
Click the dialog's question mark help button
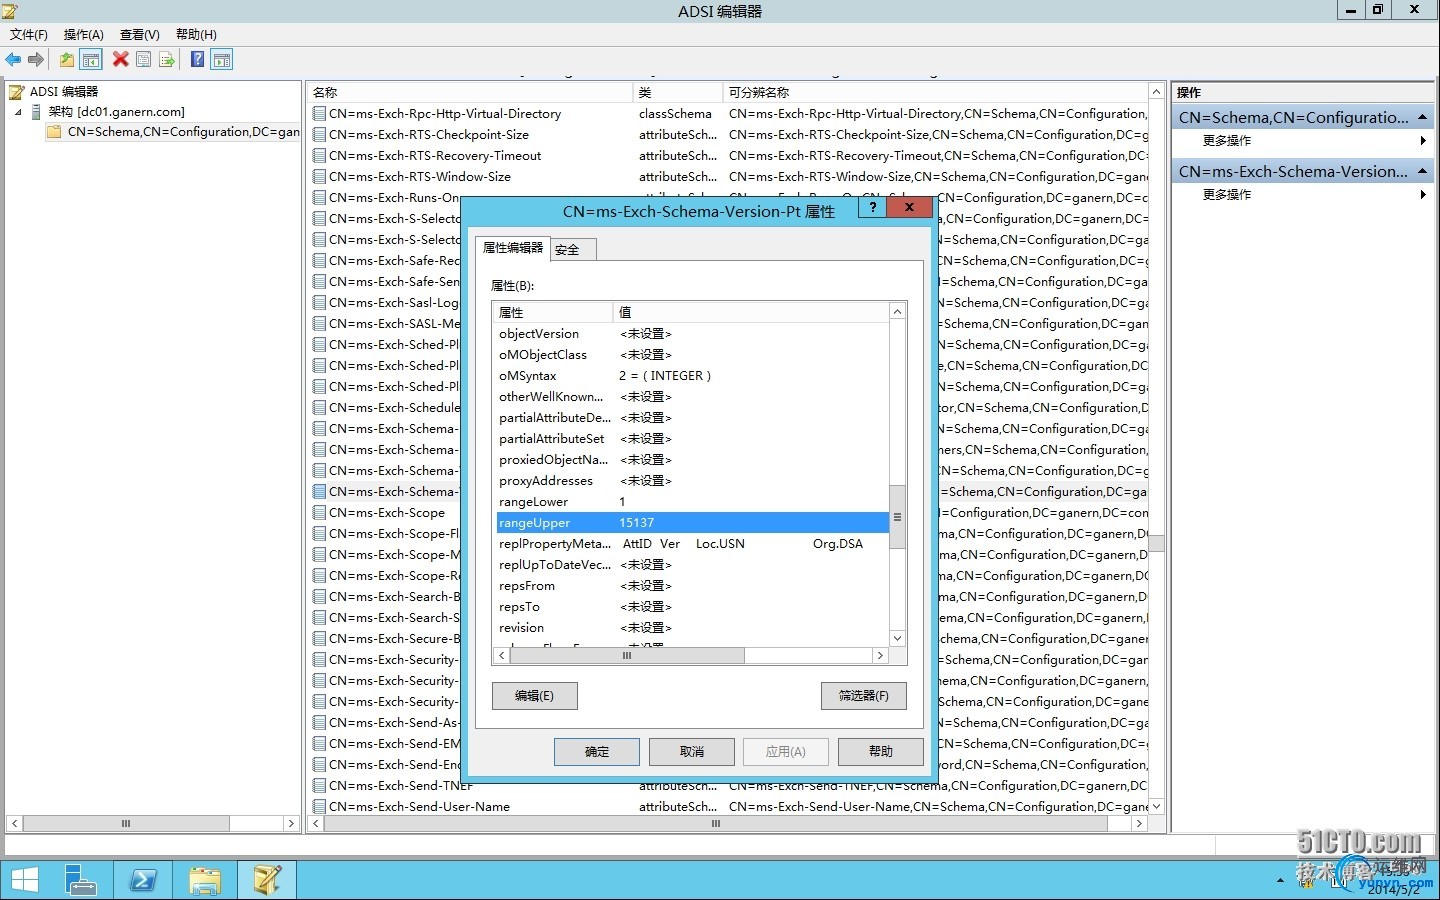click(x=873, y=207)
